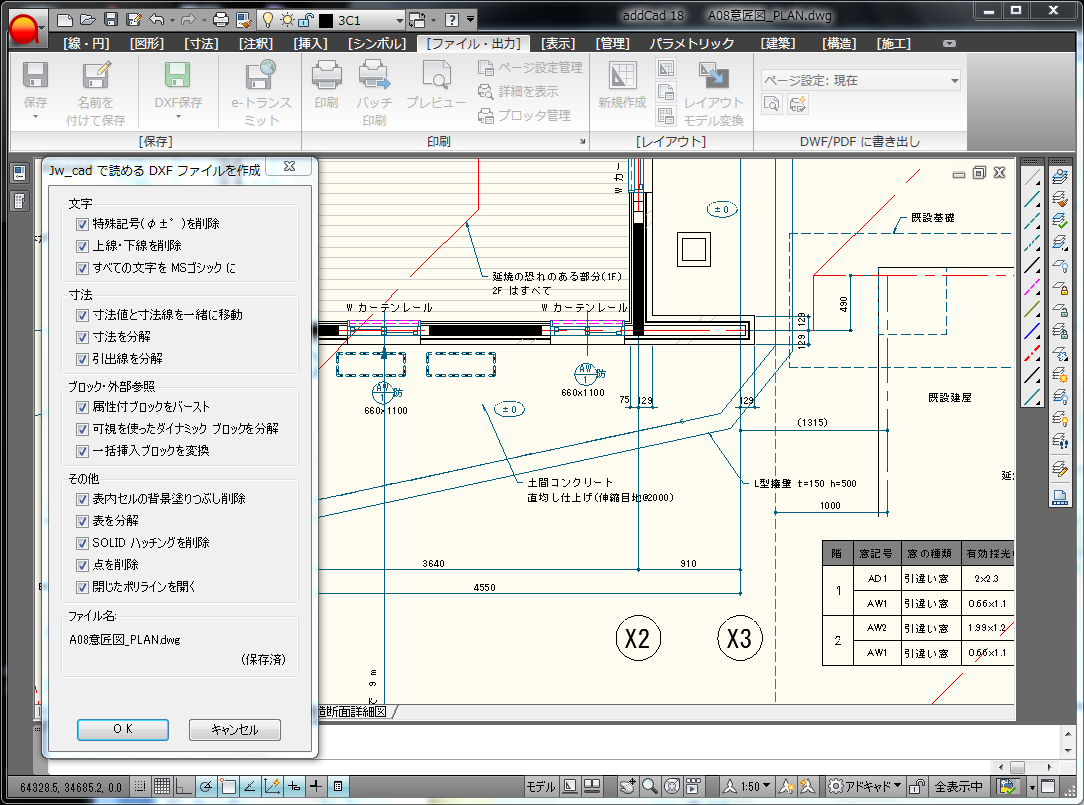Open the アドキャド workspace dropdown

tap(897, 786)
